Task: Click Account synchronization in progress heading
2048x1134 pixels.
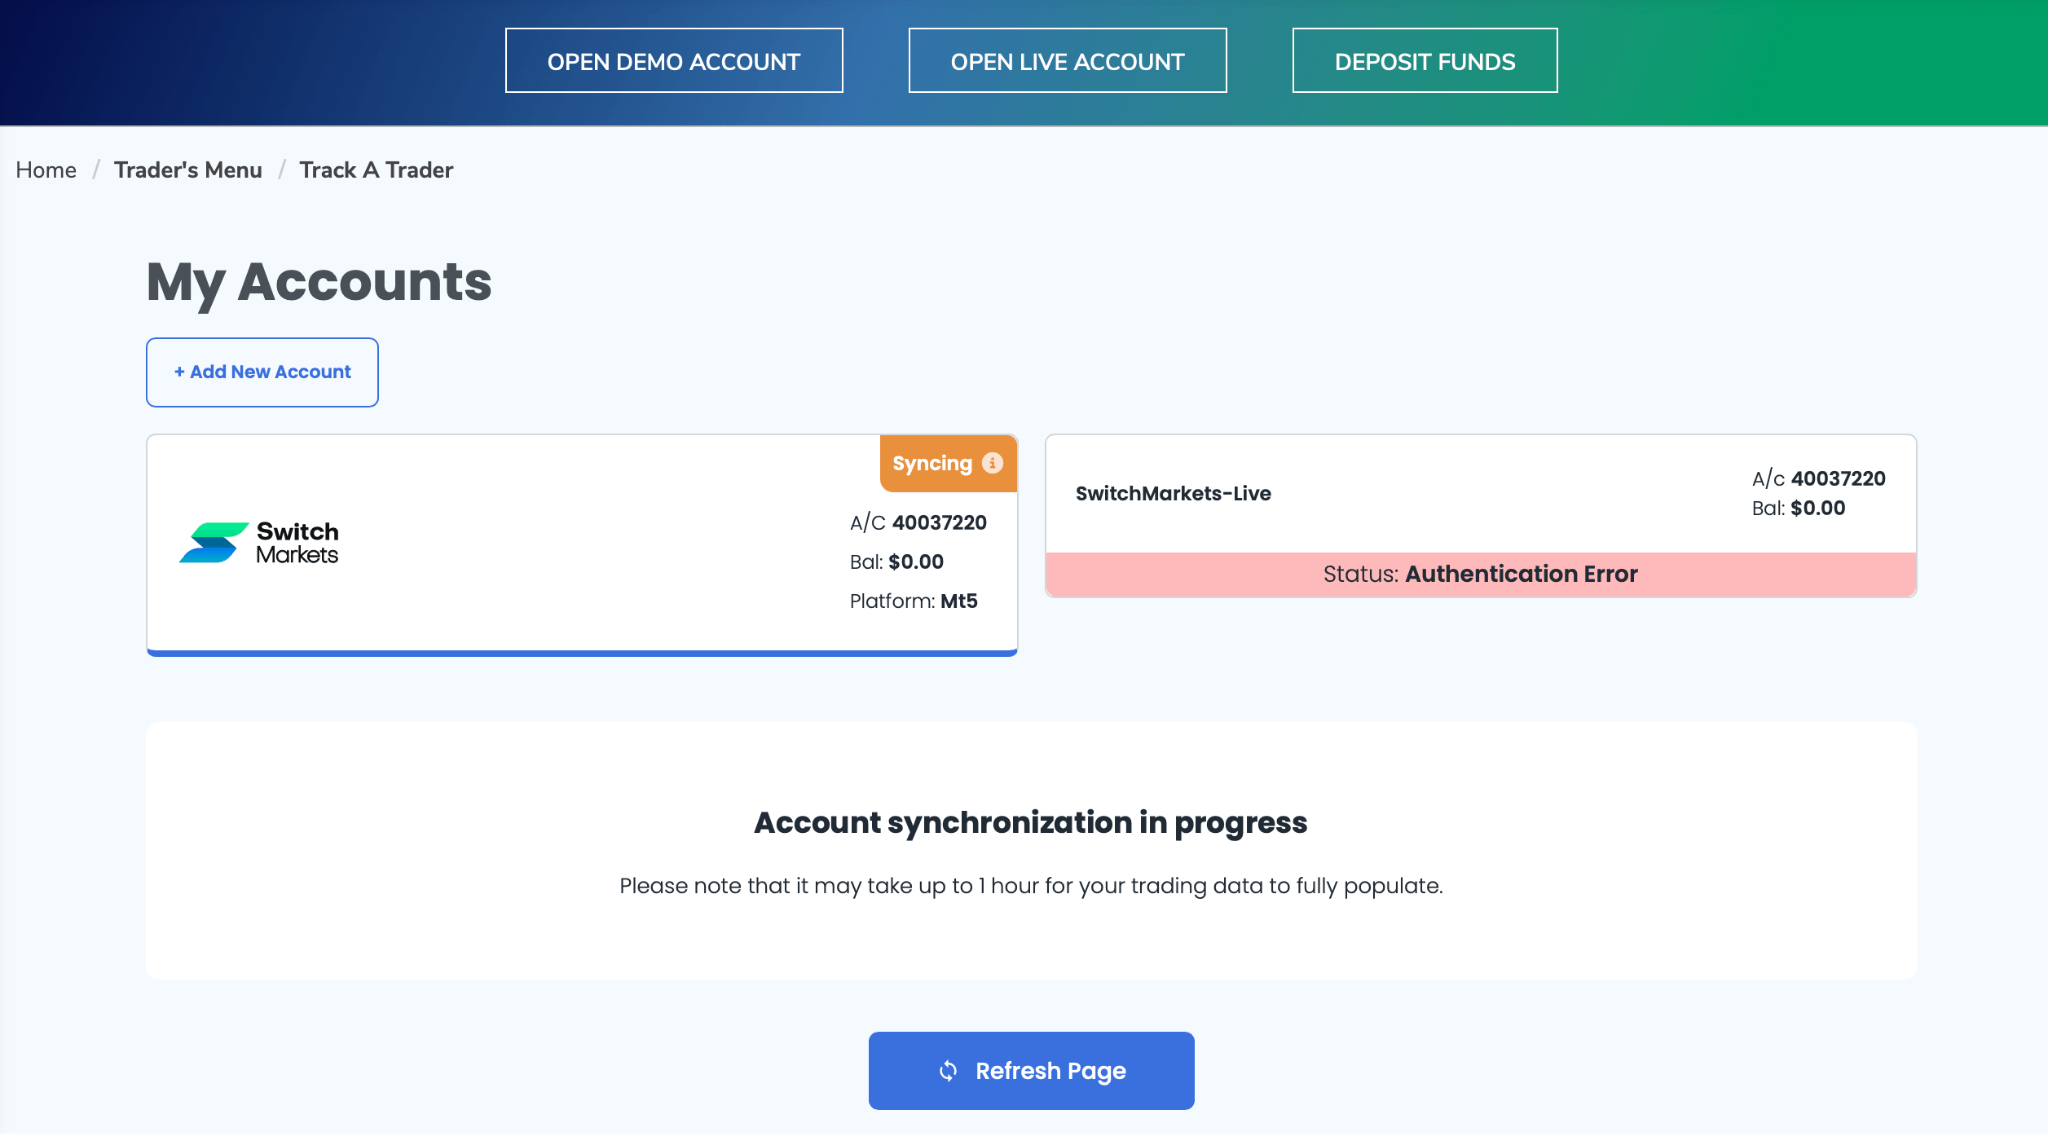Action: [x=1030, y=823]
